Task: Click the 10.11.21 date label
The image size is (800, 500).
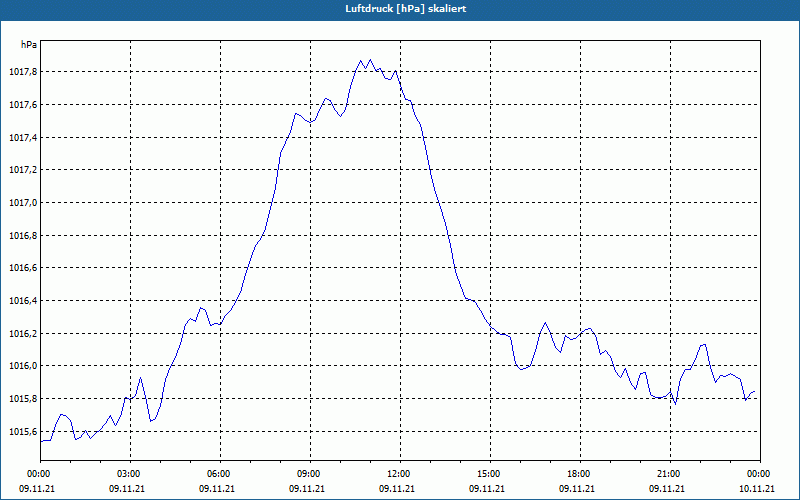Action: click(x=757, y=489)
